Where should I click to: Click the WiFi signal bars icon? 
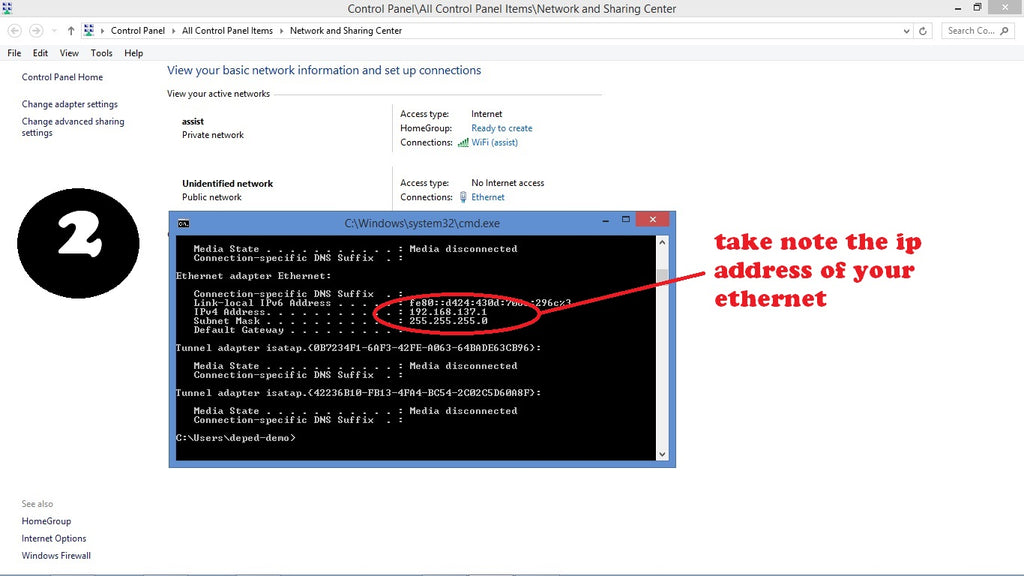[x=463, y=143]
